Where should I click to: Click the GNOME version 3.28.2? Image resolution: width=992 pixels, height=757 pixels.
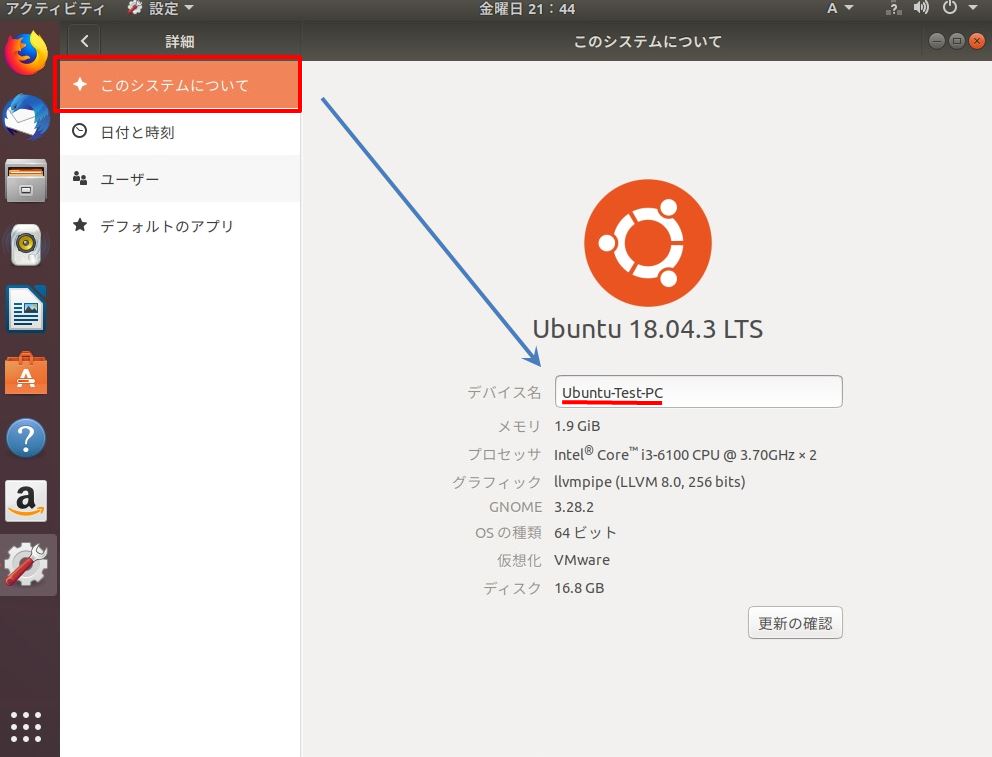574,507
